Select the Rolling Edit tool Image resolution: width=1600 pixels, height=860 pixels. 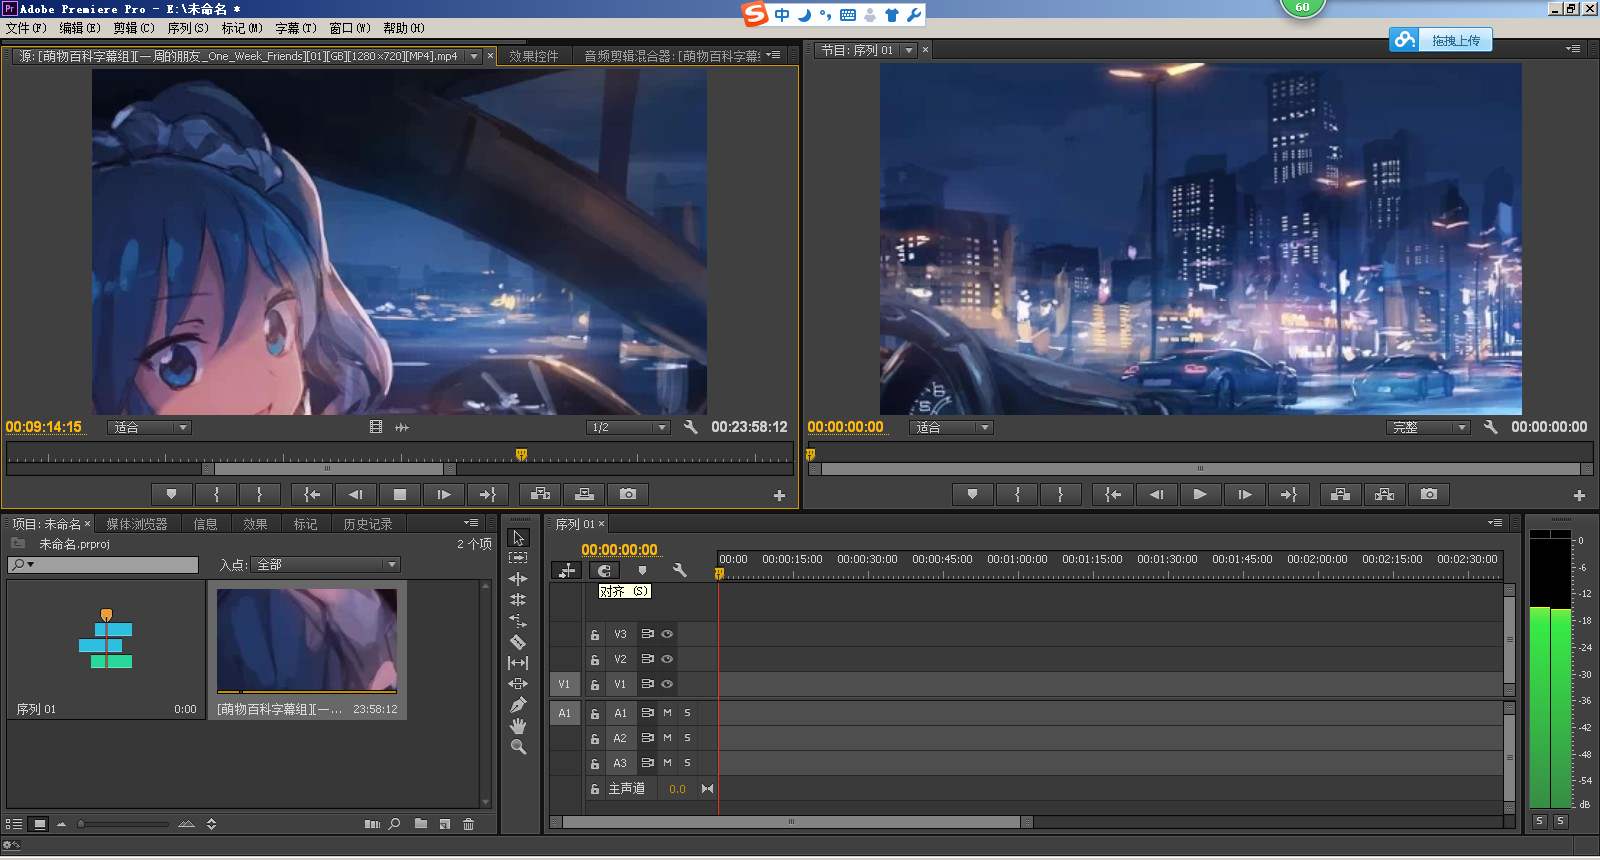[x=518, y=600]
